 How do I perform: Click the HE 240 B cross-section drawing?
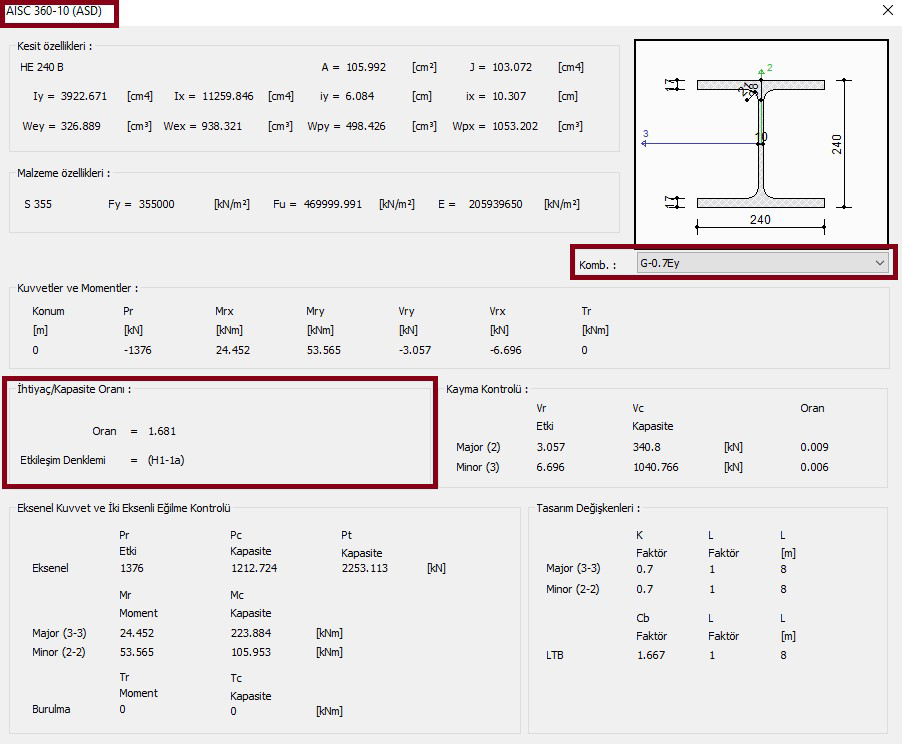pos(761,142)
